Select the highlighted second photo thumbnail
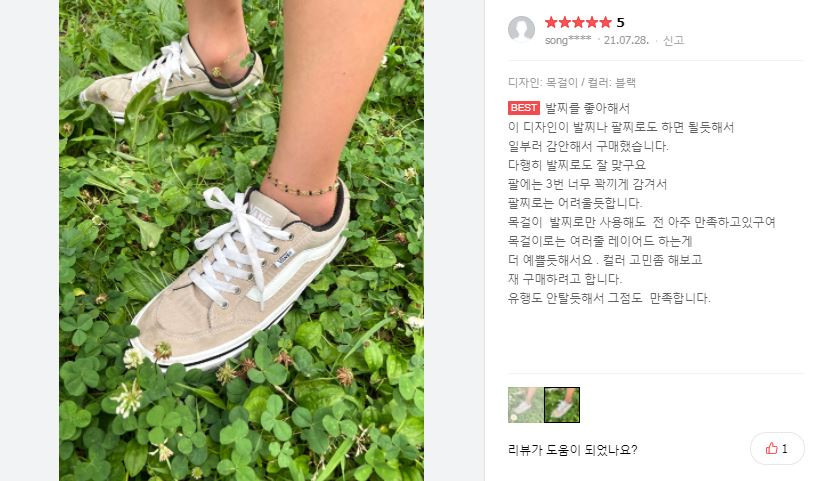 click(562, 405)
